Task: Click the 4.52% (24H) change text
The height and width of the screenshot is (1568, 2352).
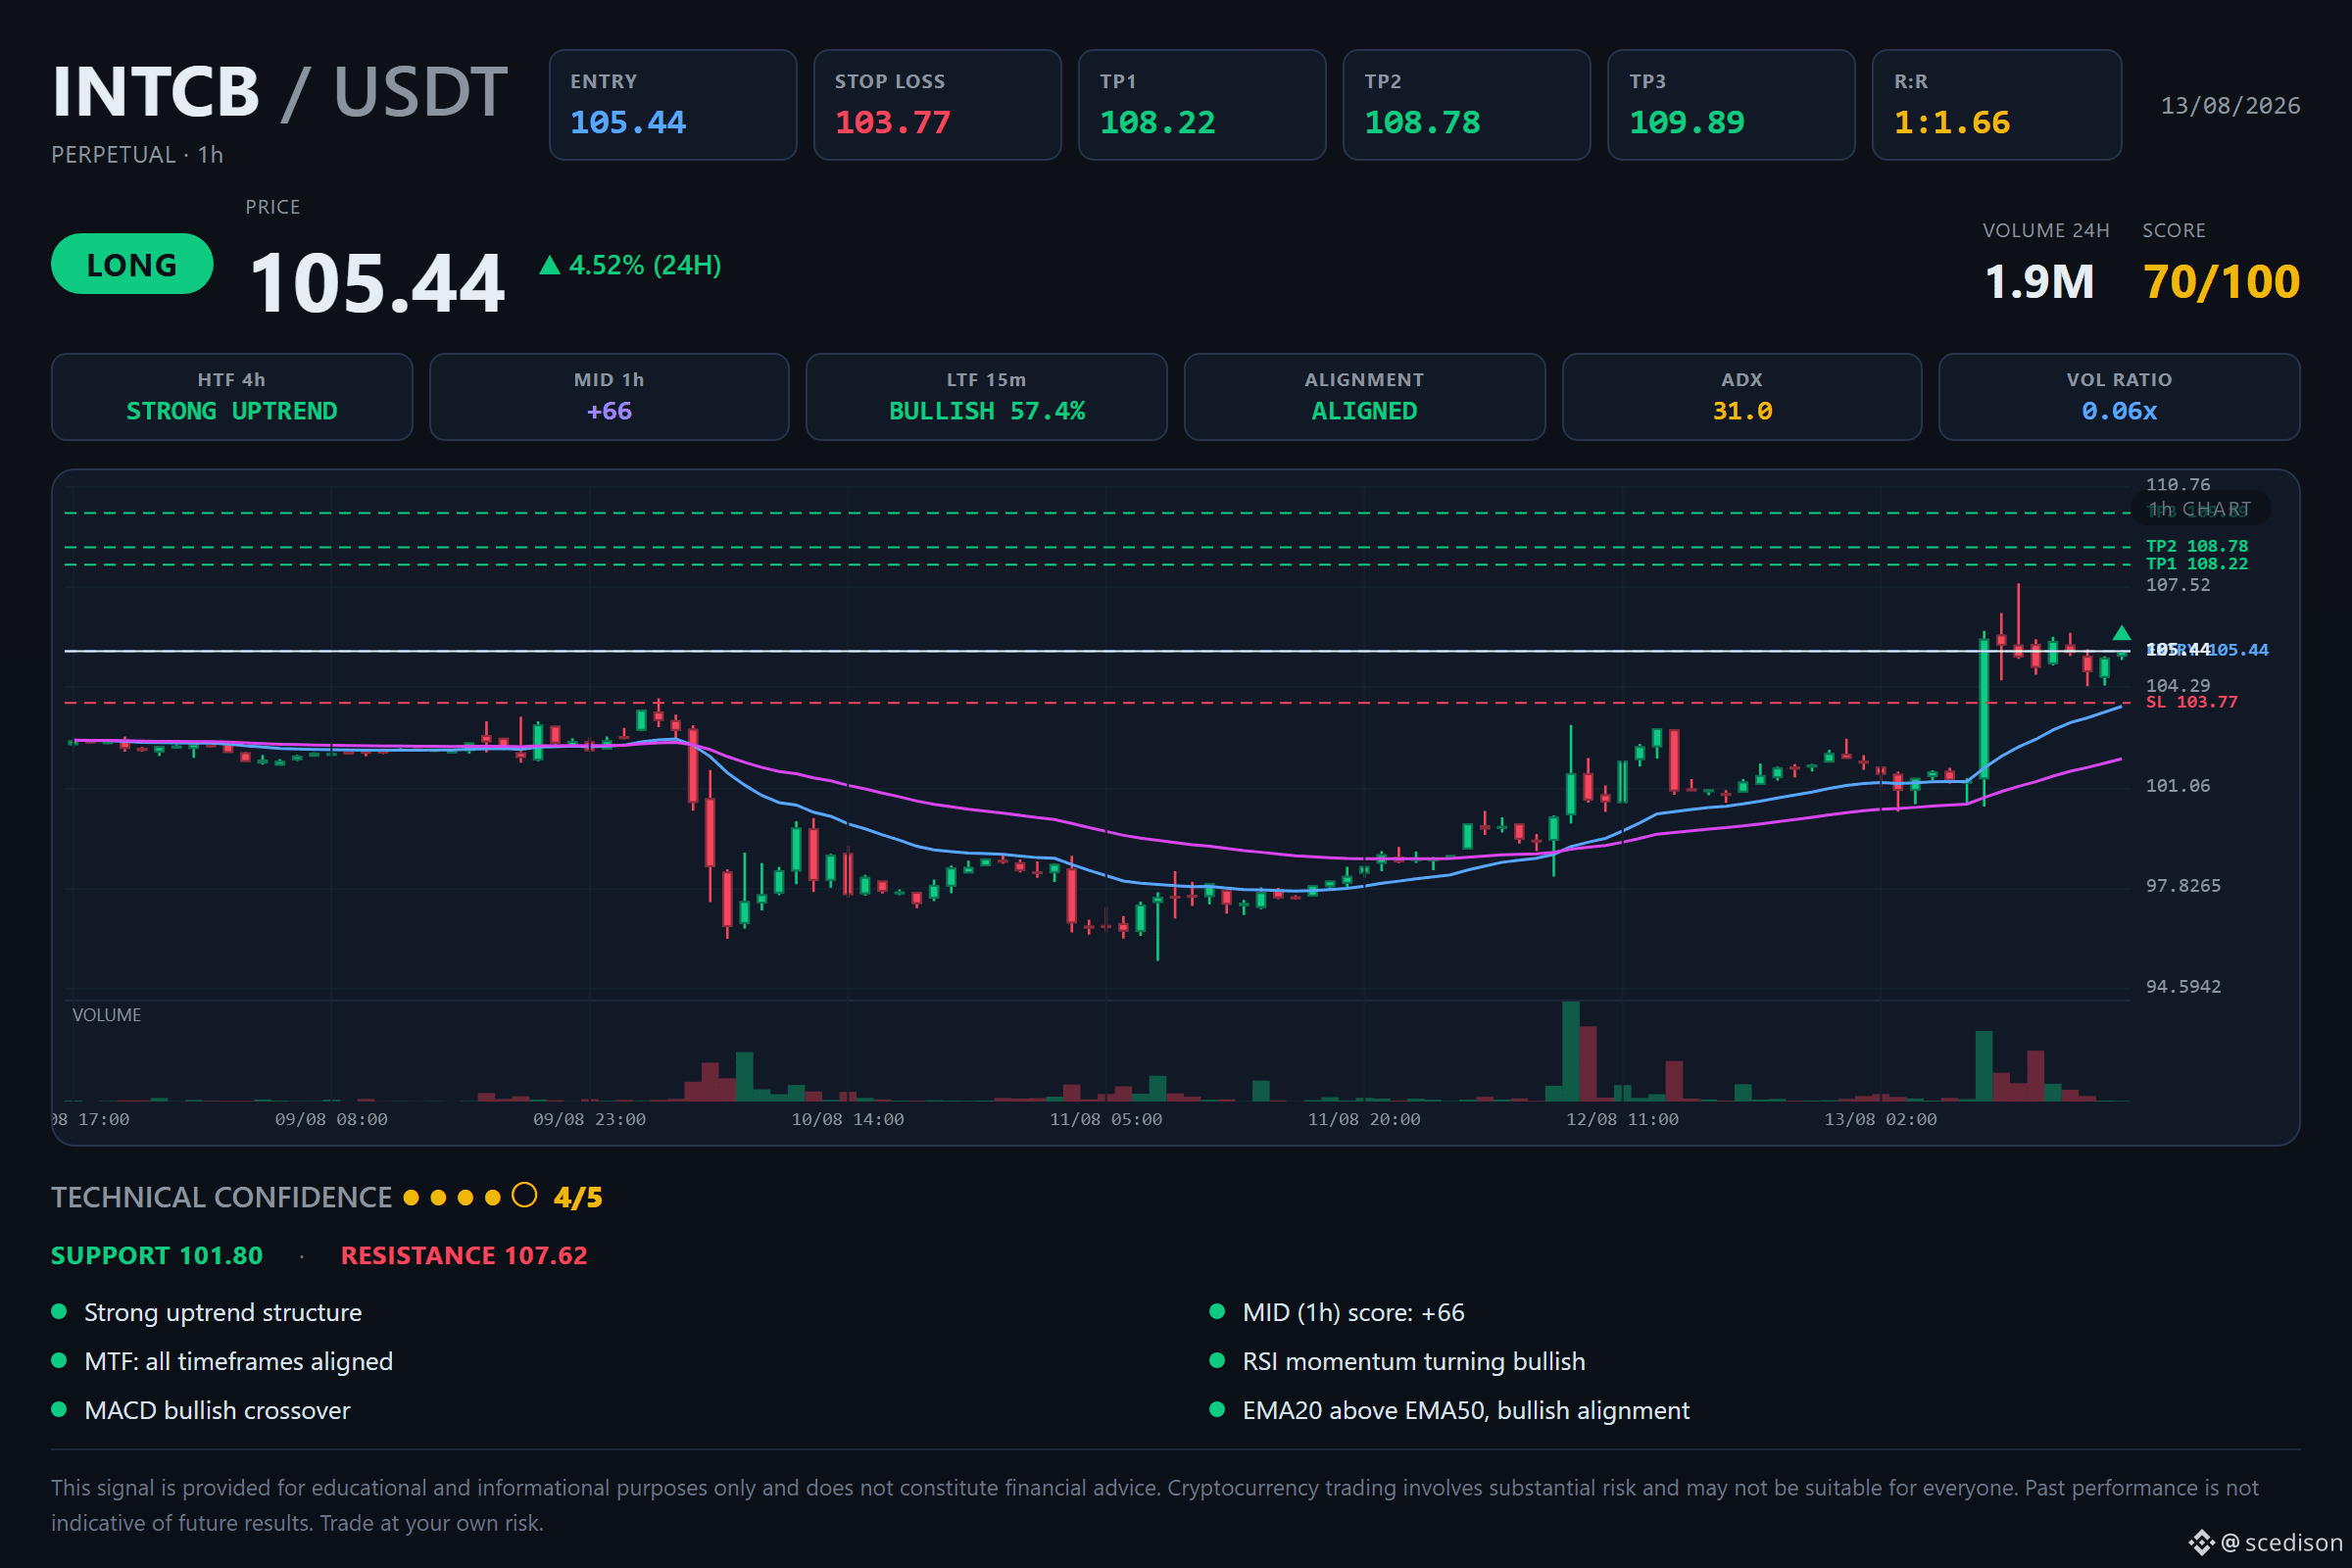Action: click(645, 265)
